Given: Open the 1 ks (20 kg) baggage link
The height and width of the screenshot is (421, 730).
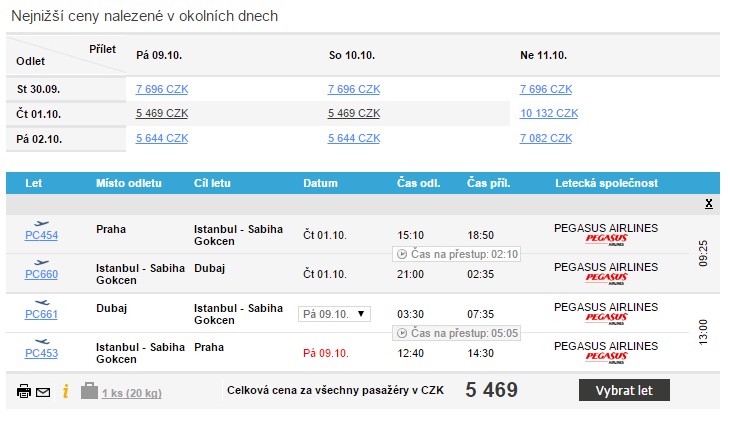Looking at the screenshot, I should point(132,393).
